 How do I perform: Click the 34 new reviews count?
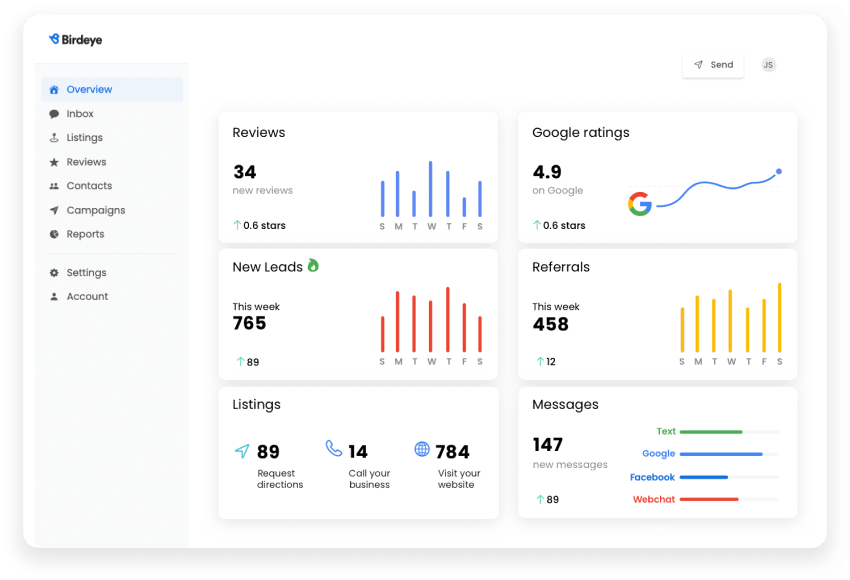coord(244,172)
